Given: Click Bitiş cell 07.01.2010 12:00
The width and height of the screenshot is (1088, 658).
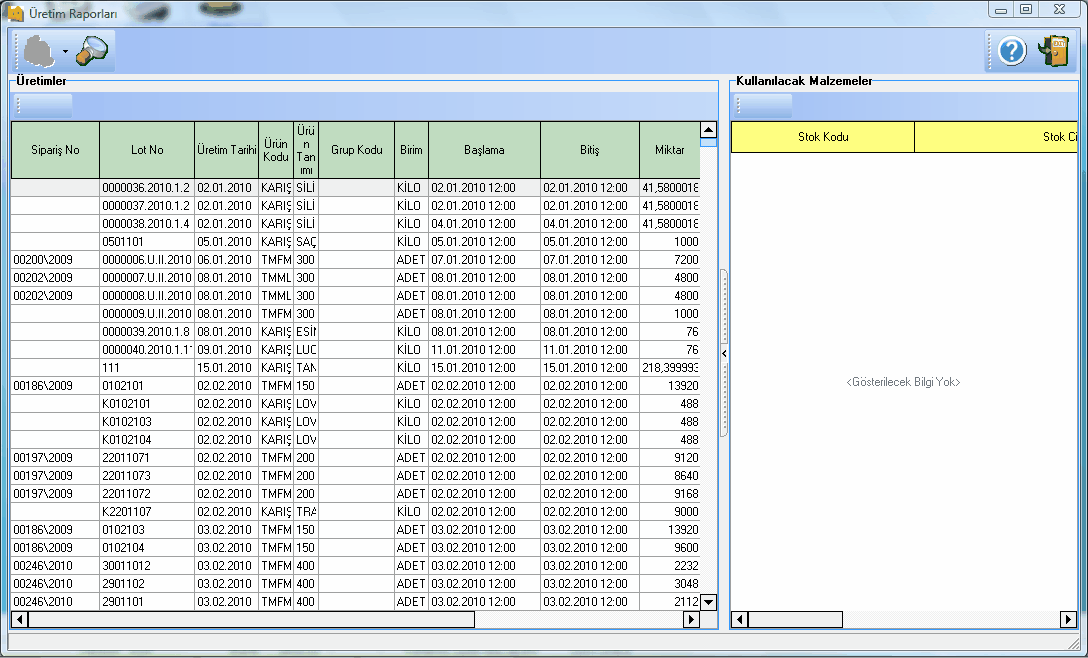Looking at the screenshot, I should pyautogui.click(x=590, y=260).
